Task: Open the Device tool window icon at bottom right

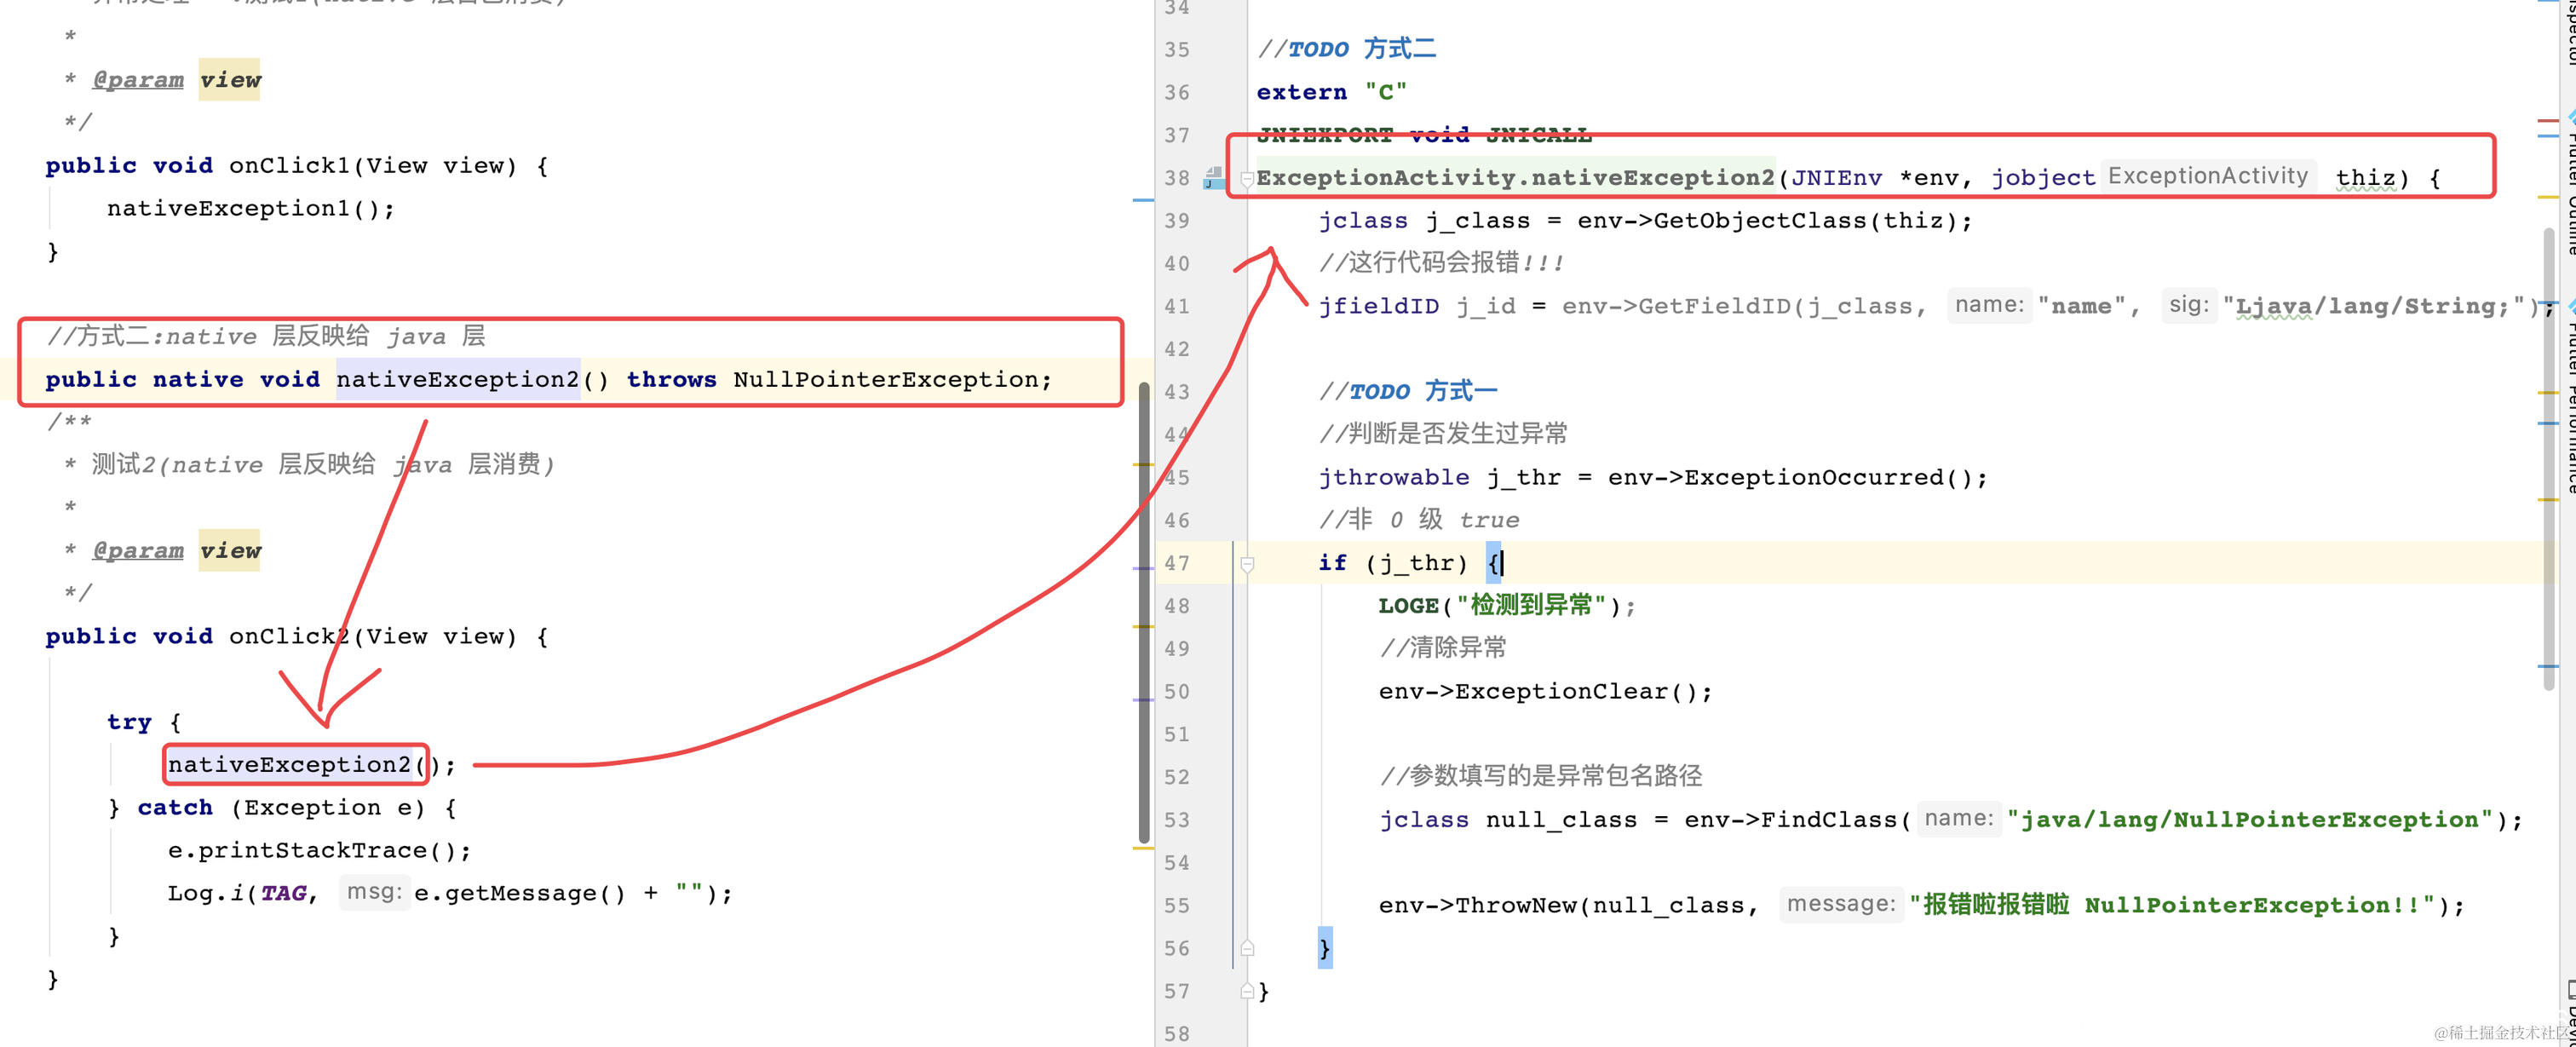Action: pyautogui.click(x=2571, y=990)
